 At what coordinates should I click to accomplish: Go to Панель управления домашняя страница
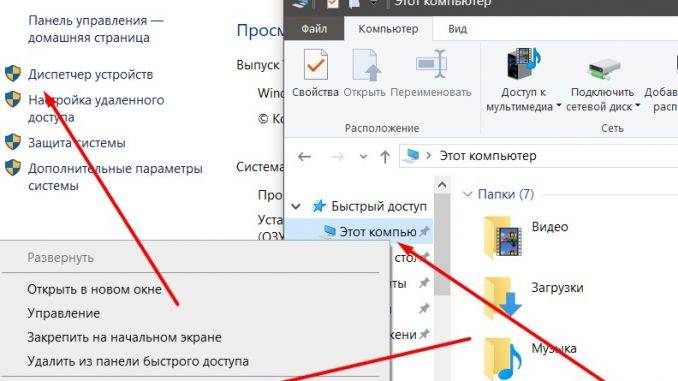point(96,29)
